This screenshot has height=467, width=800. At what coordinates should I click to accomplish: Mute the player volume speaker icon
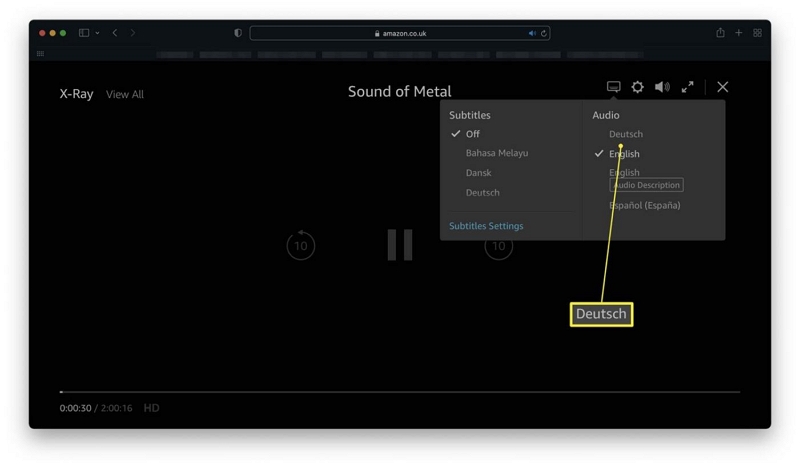tap(662, 87)
